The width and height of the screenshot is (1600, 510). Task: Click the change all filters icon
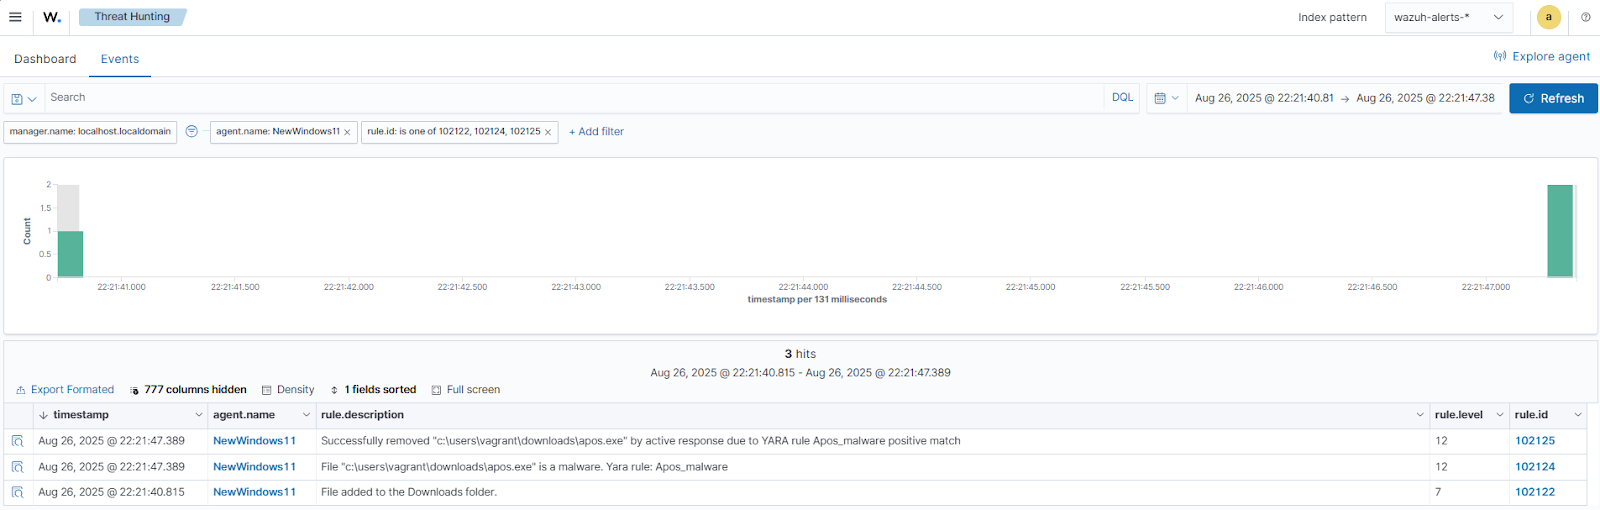tap(192, 131)
